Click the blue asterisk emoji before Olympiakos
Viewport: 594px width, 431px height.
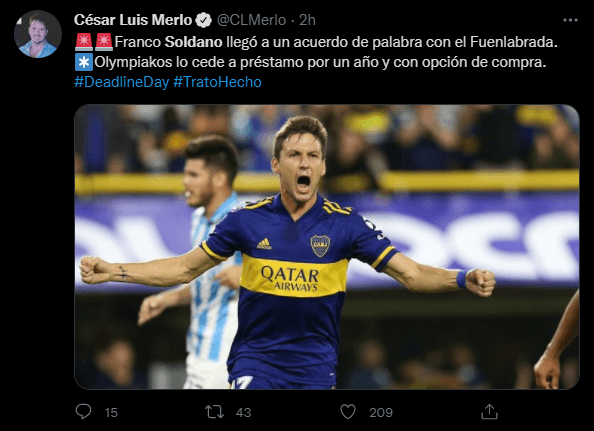point(84,62)
